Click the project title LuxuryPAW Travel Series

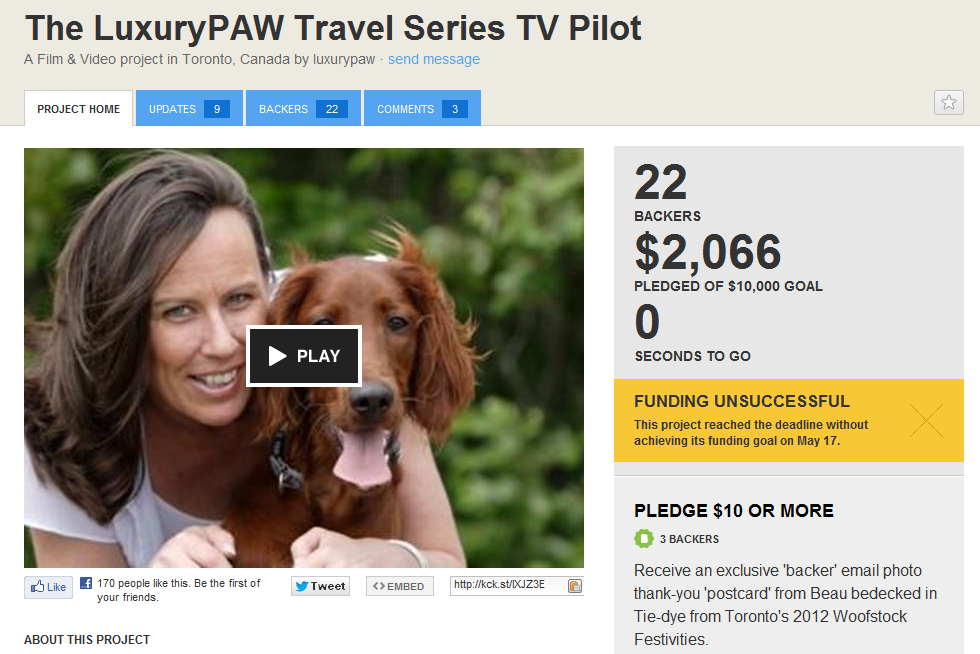click(x=333, y=28)
